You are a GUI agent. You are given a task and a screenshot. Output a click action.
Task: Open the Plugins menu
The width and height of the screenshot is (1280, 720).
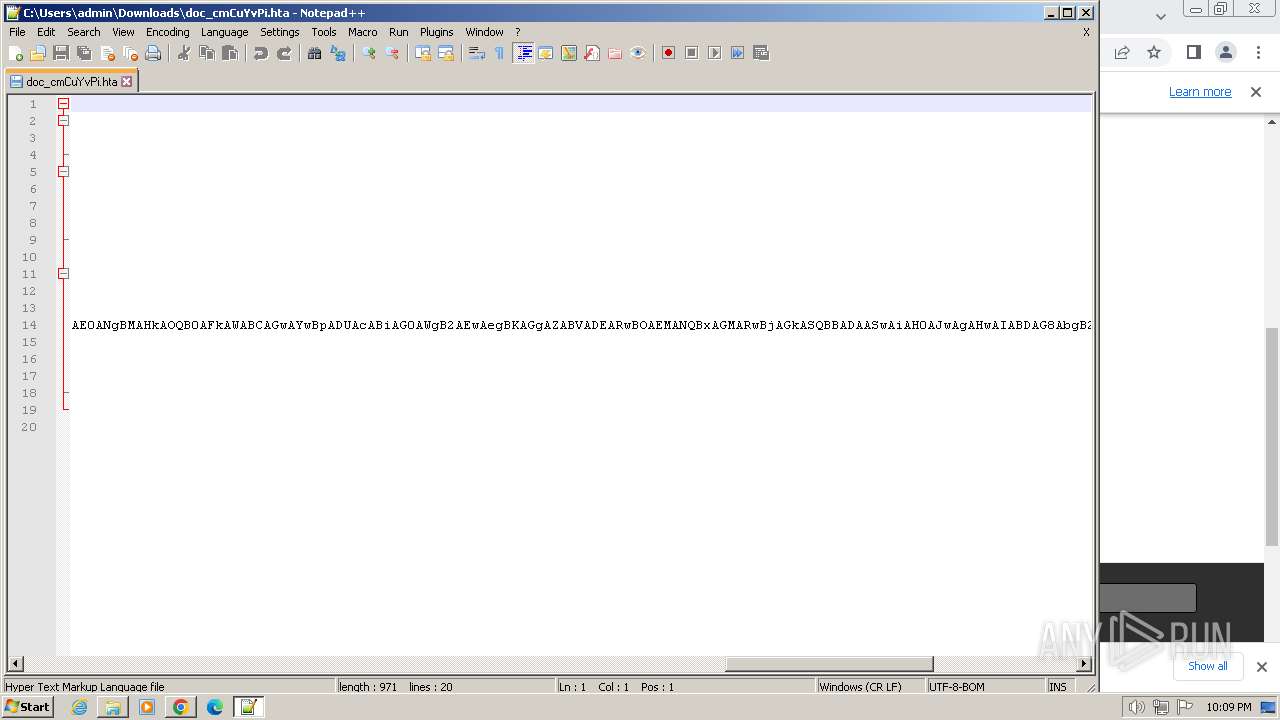pos(436,32)
